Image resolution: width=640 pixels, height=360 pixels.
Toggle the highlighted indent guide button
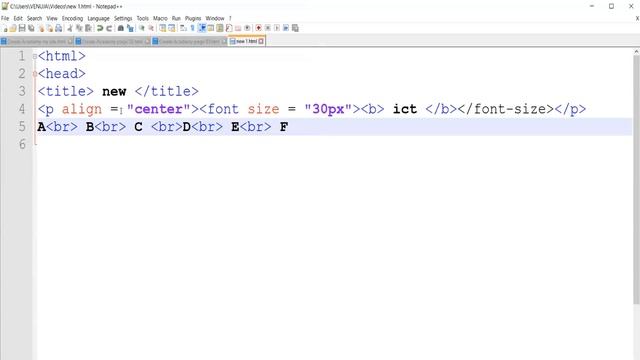click(202, 28)
